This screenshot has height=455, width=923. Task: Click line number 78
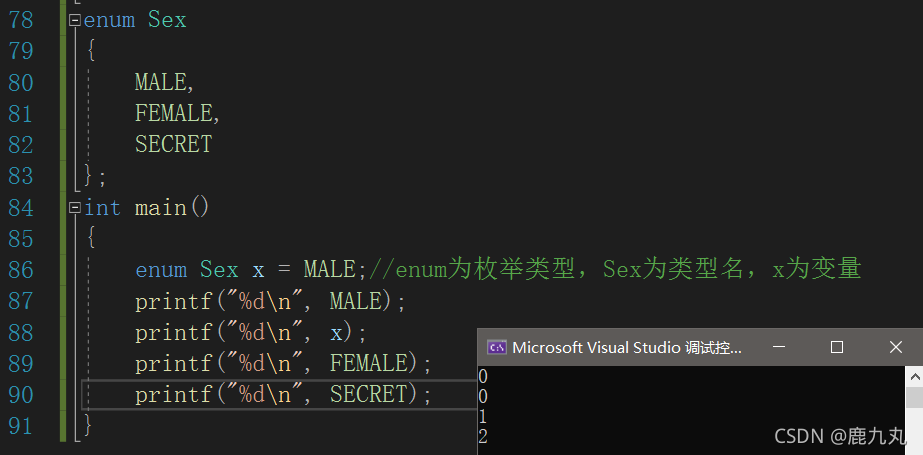coord(21,21)
